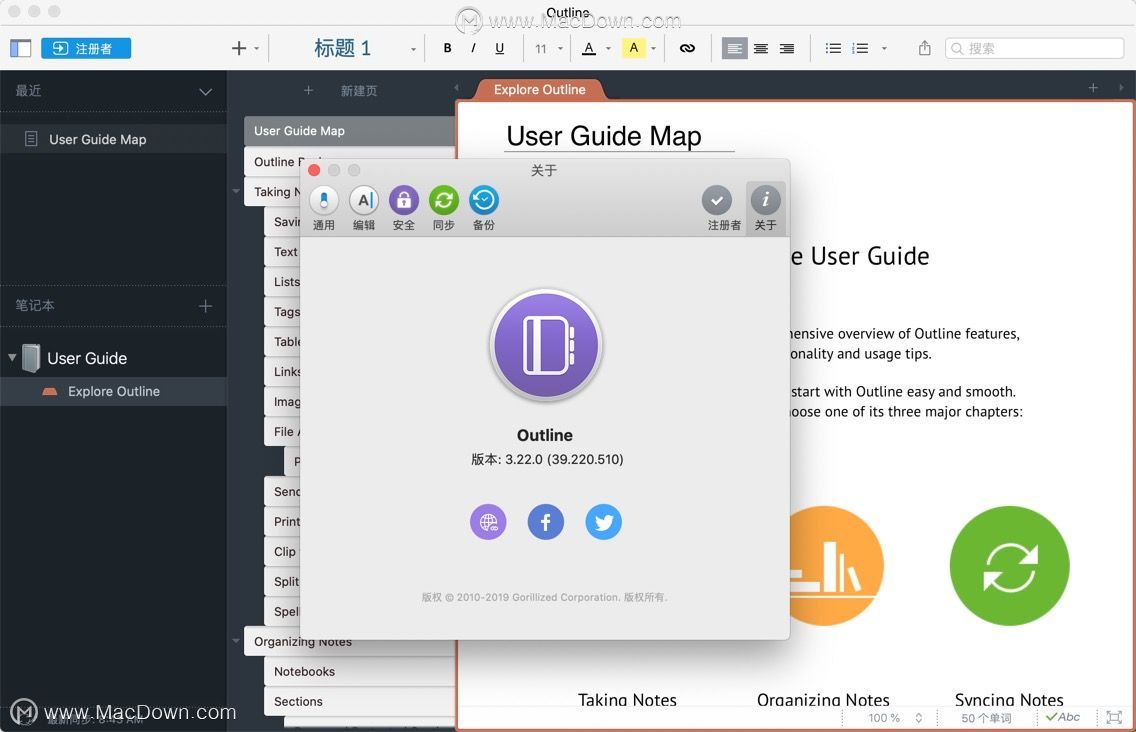Open the add-item dropdown arrow beside plus

(256, 49)
